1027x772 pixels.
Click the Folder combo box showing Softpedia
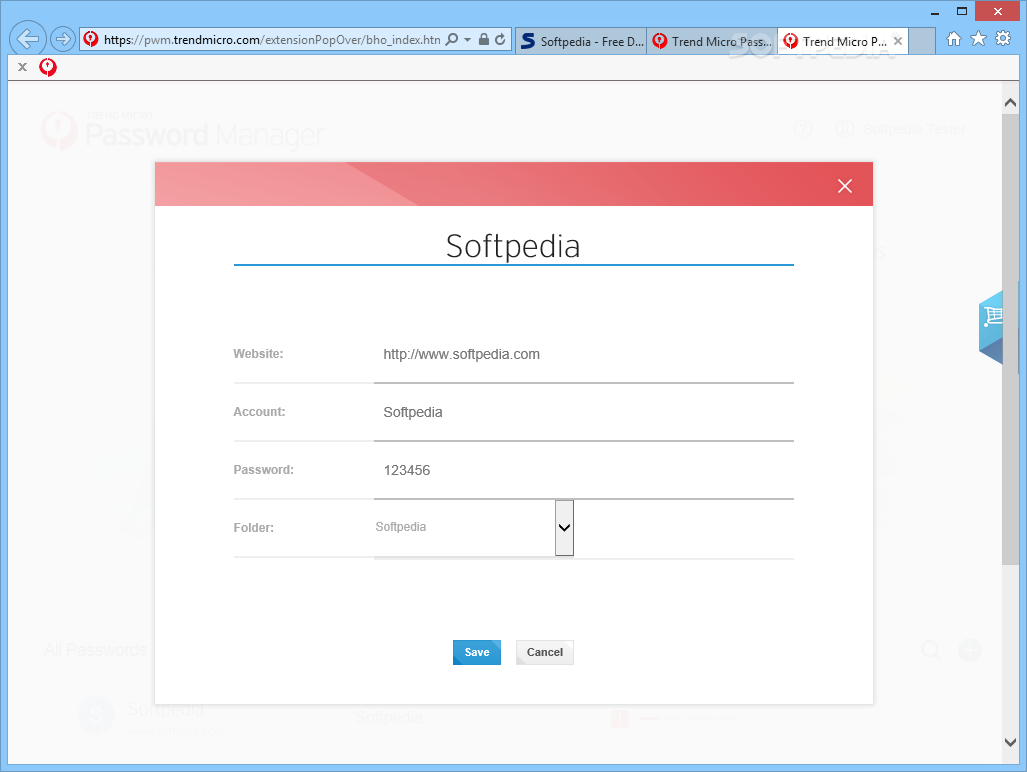click(474, 528)
